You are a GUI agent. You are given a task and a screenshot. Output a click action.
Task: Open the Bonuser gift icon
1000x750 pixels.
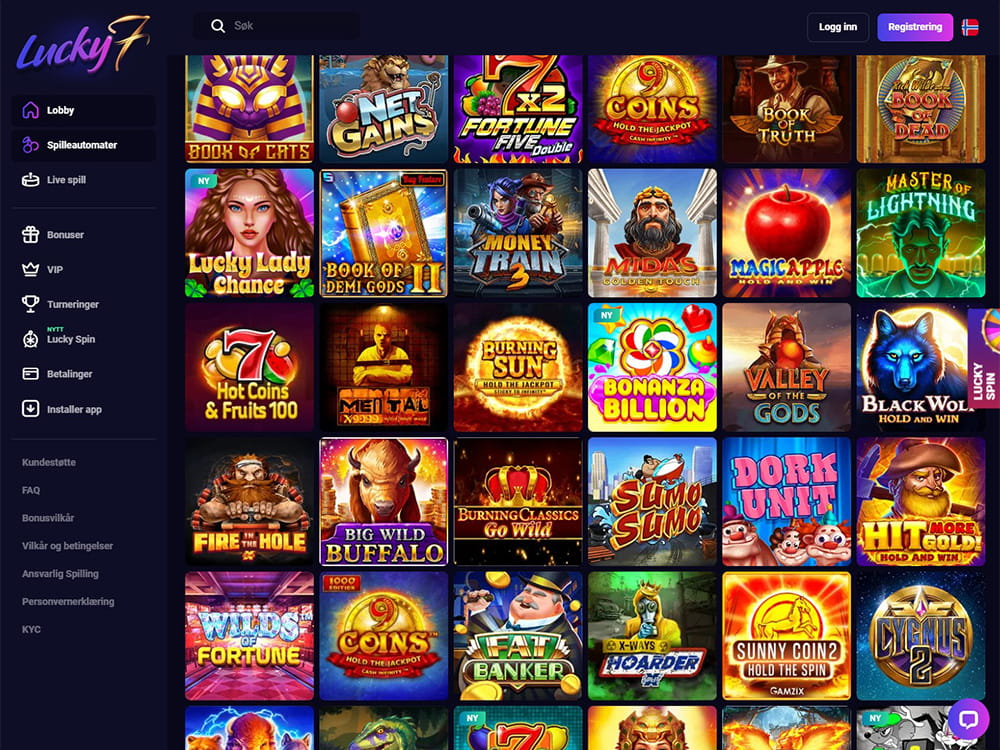coord(31,235)
